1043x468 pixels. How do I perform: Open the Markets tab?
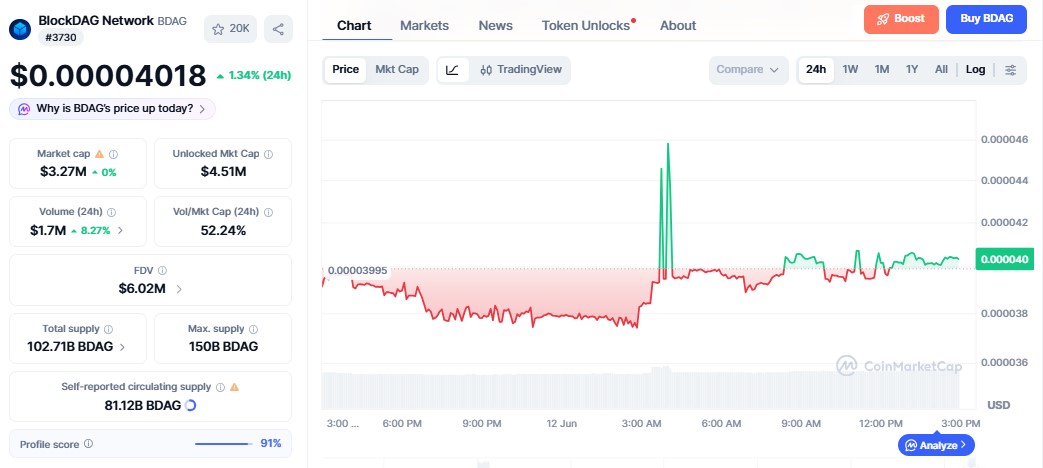pos(424,26)
